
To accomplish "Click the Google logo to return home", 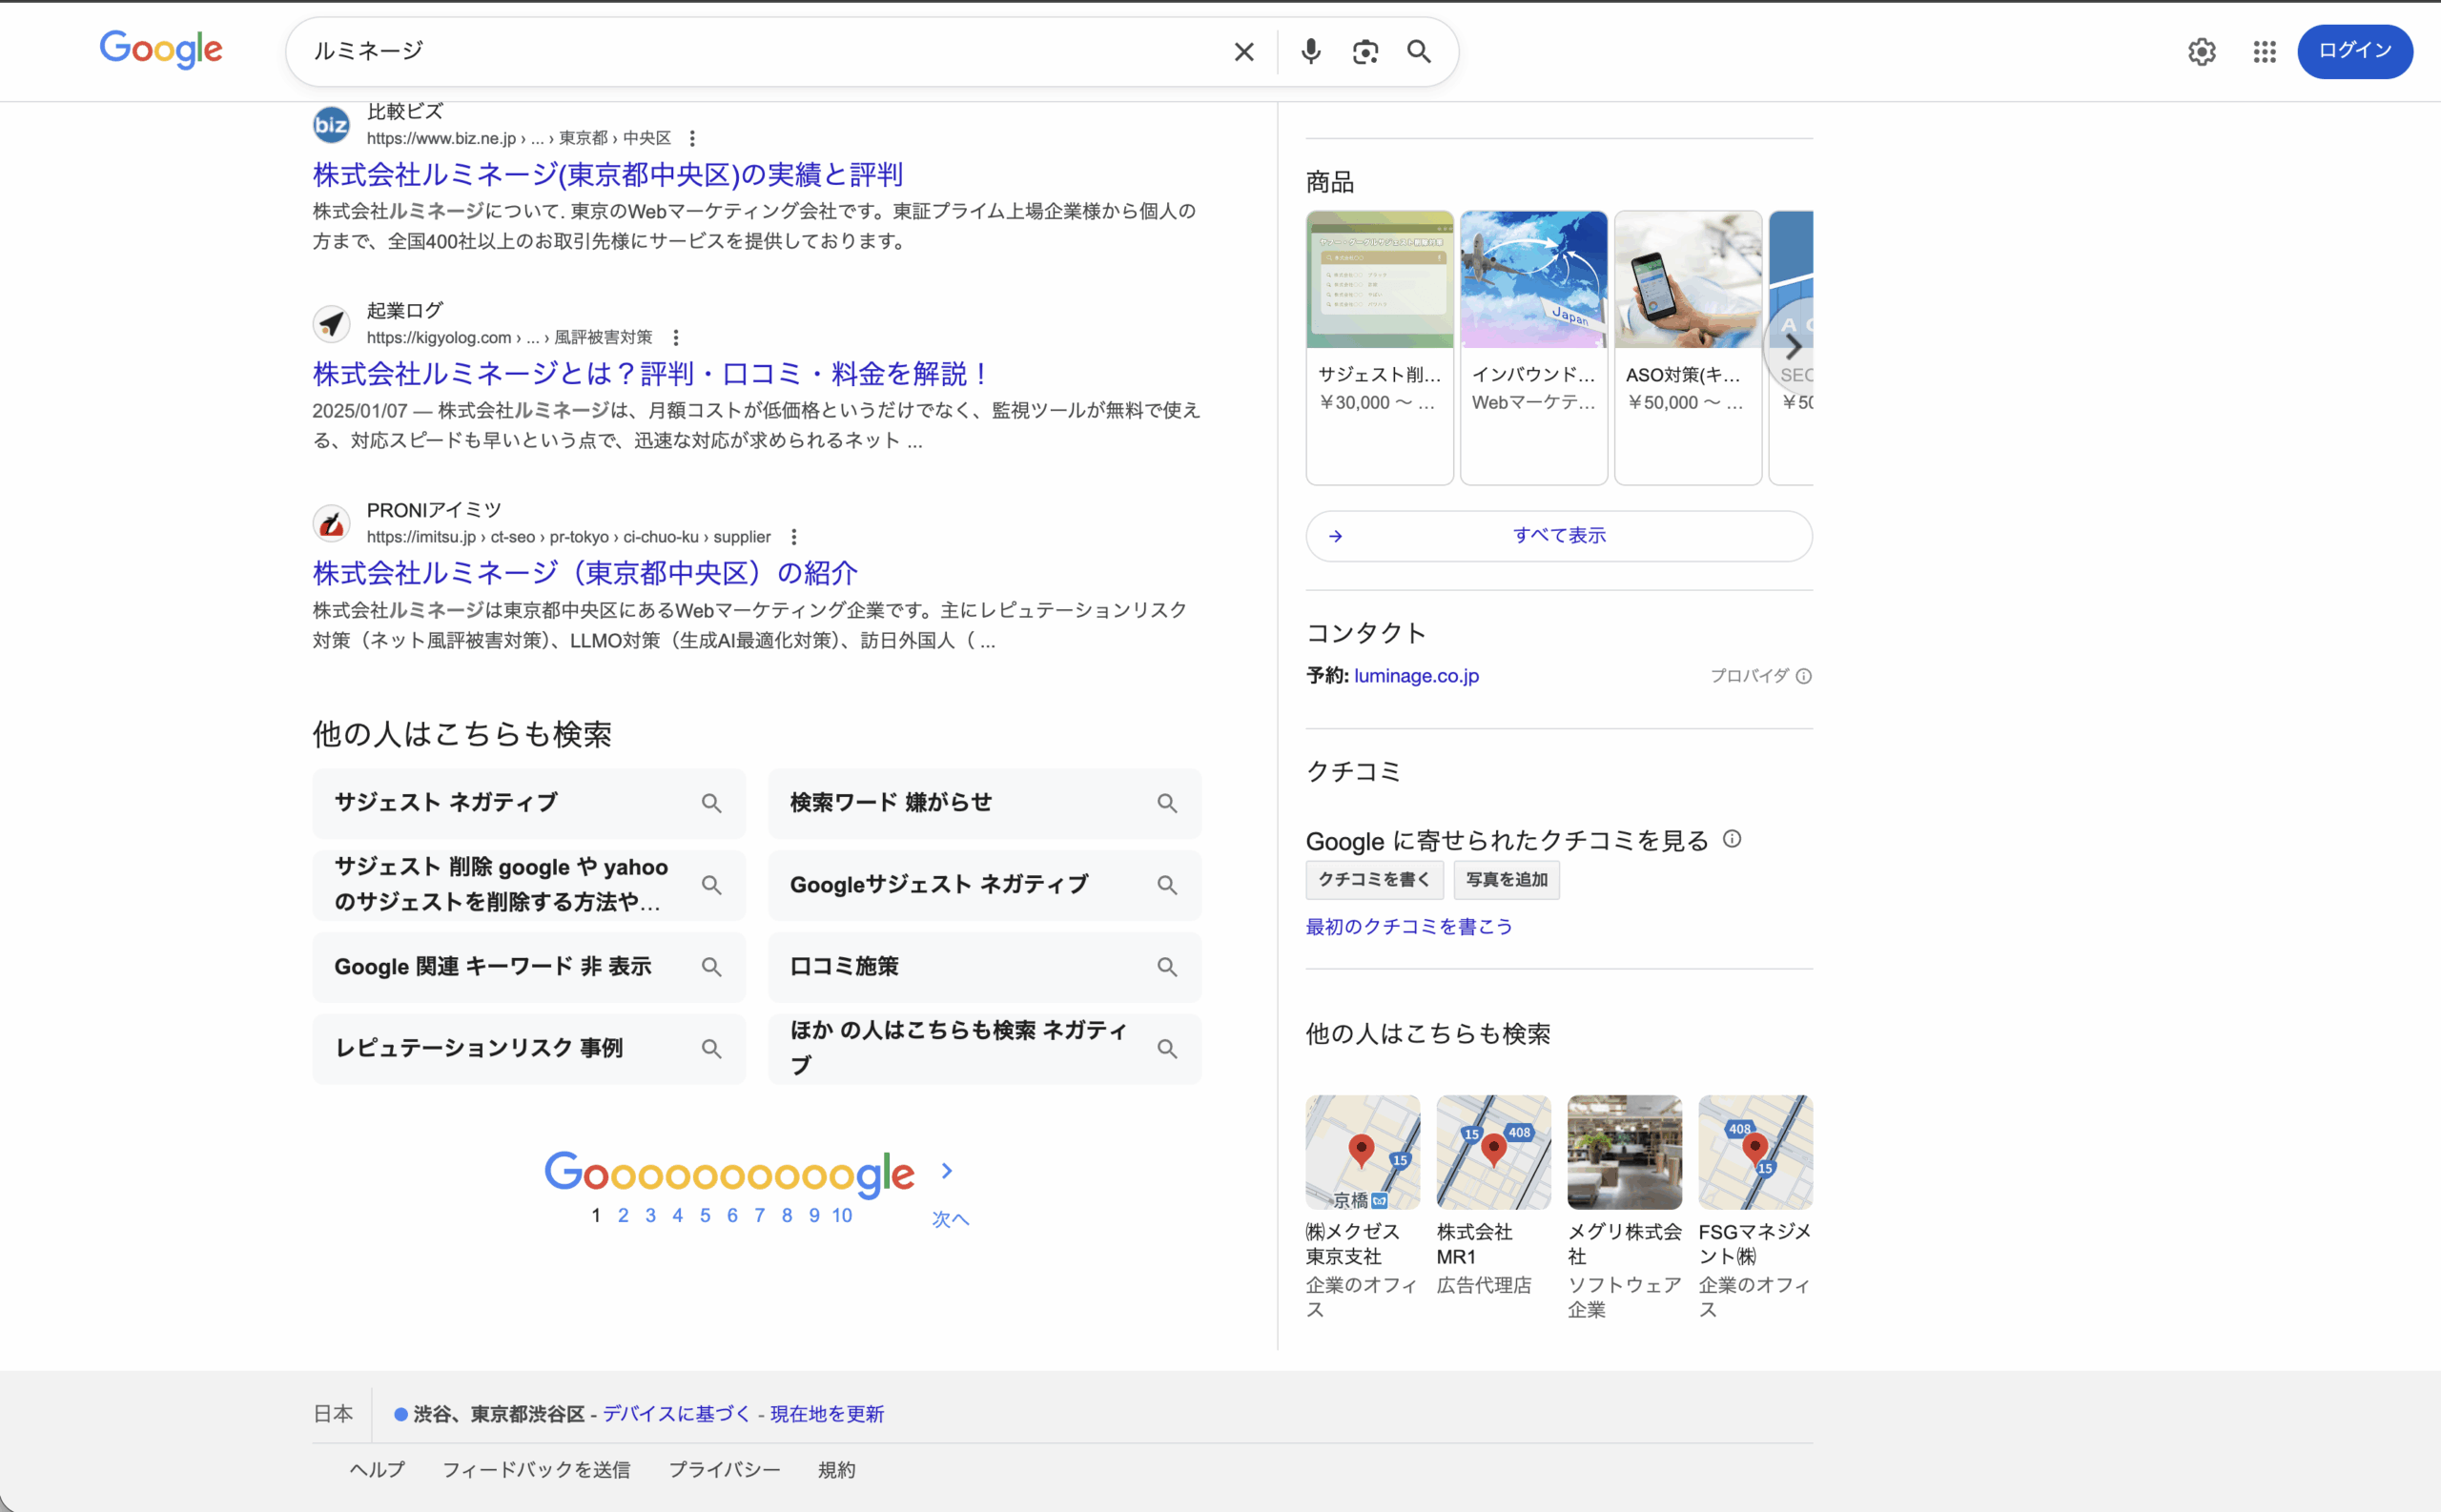I will (161, 50).
